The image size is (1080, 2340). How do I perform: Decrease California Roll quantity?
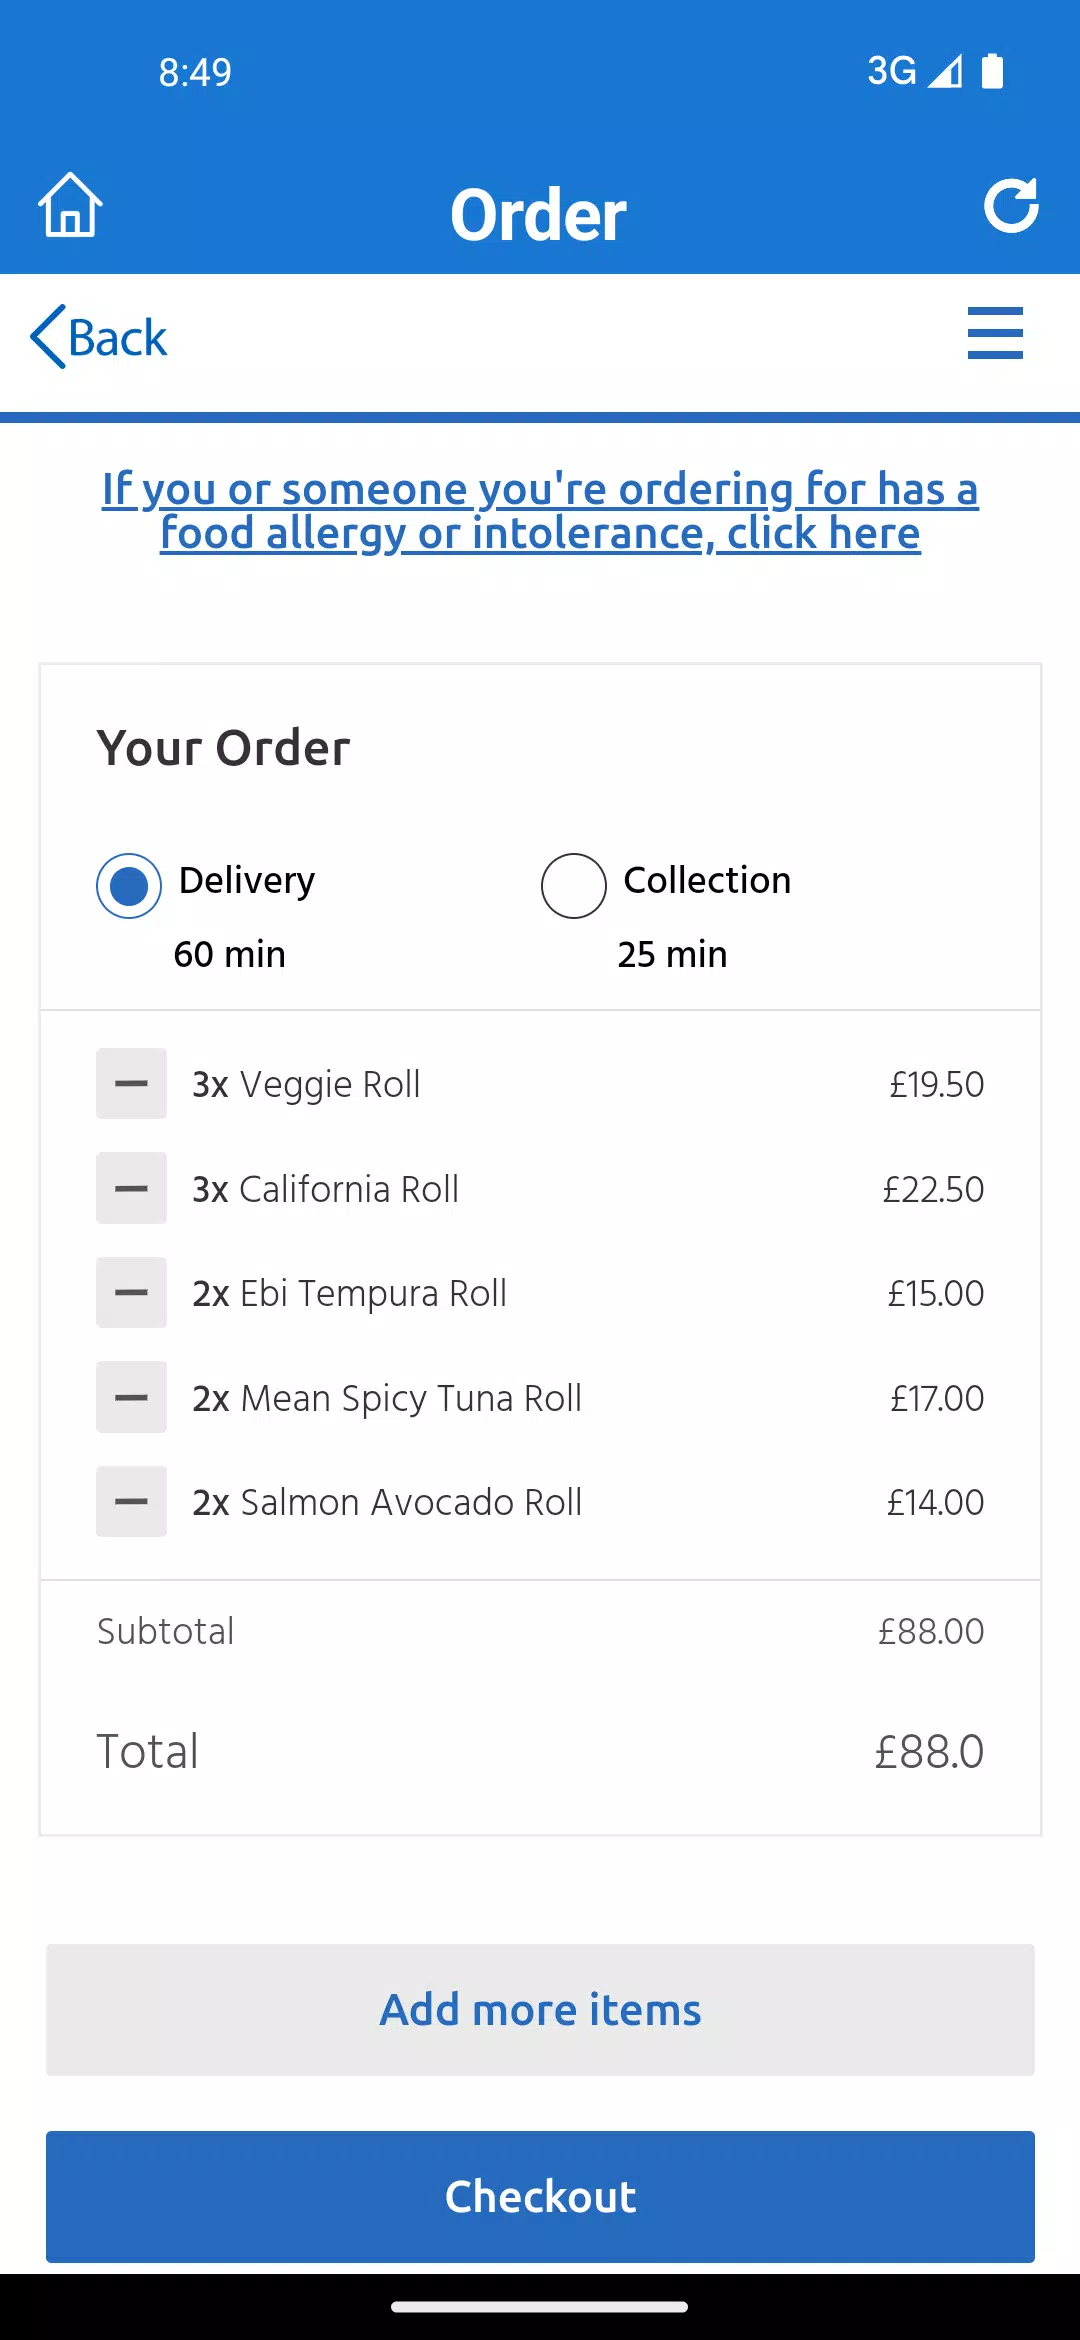click(x=131, y=1188)
